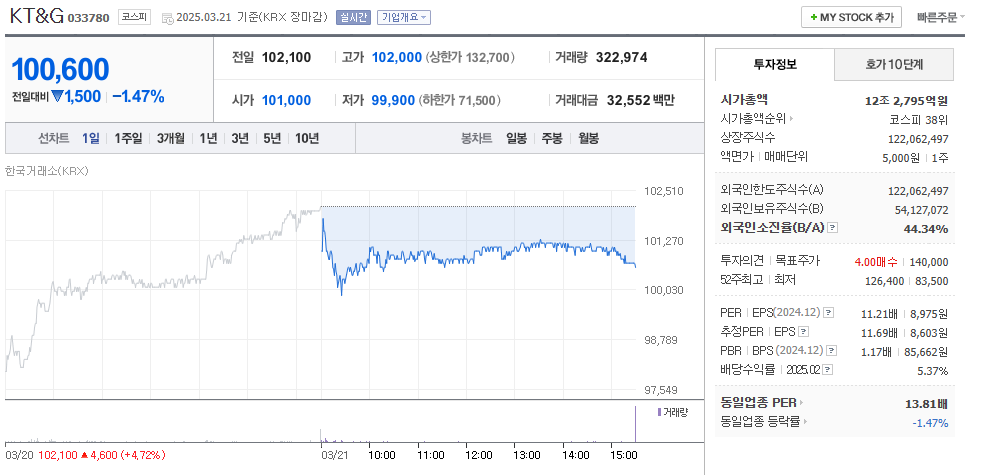Viewport: 981px width, 475px height.
Task: Open help icon beside PER EPS(2024.12)
Action: [828, 312]
